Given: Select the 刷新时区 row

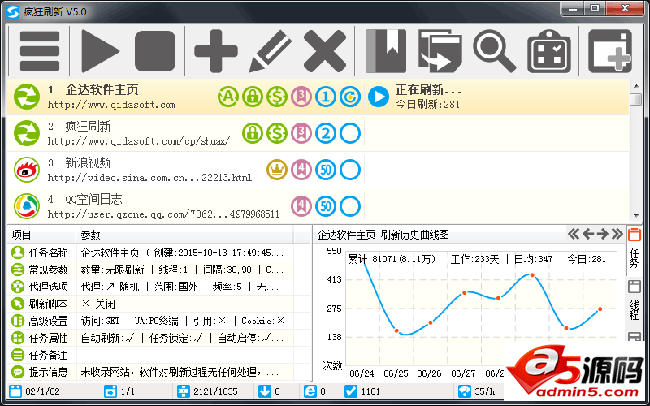Looking at the screenshot, I should click(159, 304).
